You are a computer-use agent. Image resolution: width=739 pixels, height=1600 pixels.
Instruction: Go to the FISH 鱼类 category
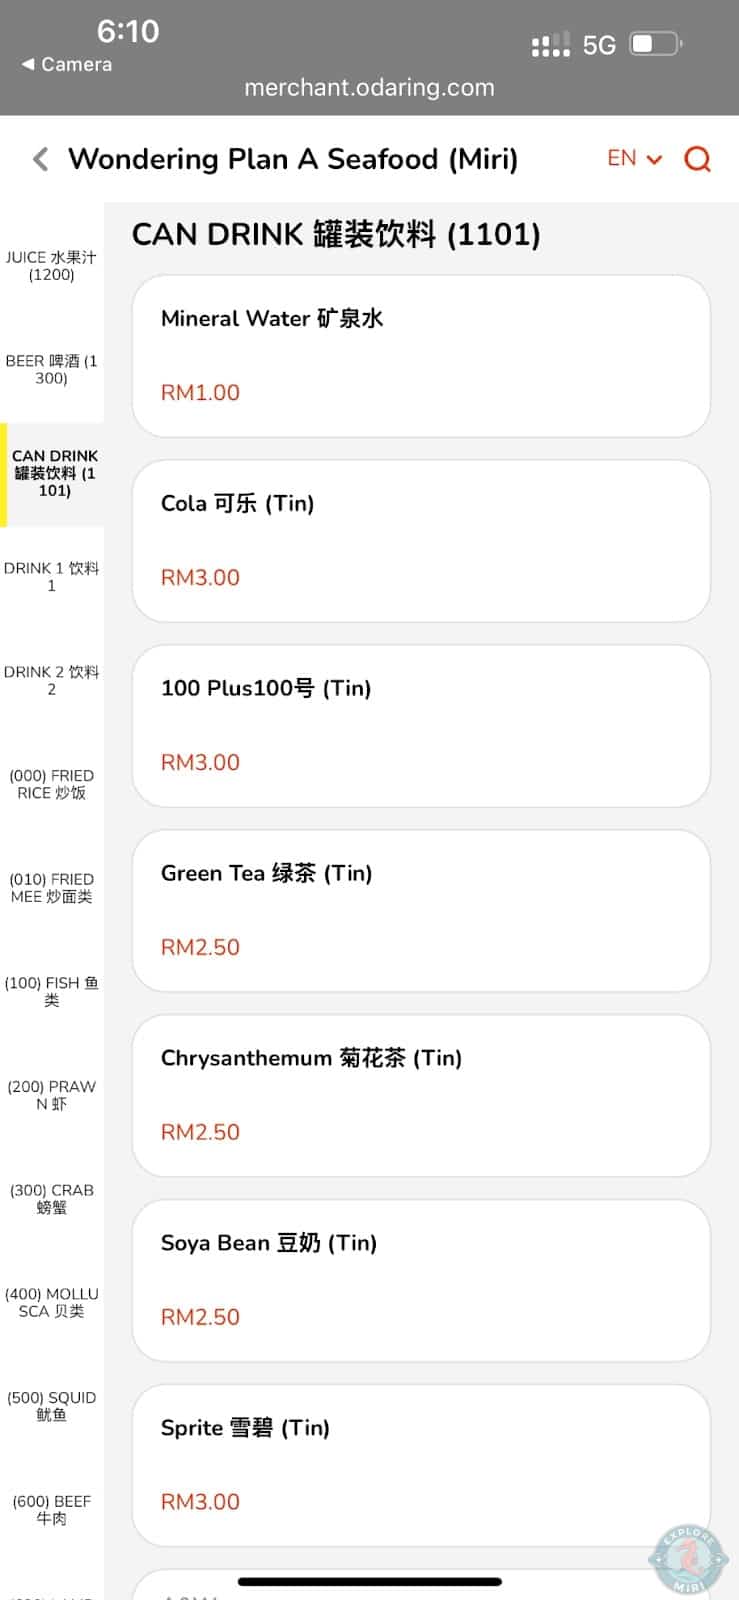[x=51, y=991]
